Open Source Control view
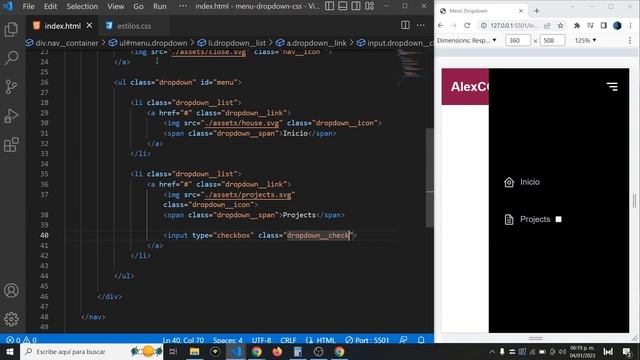The width and height of the screenshot is (640, 360). 11,87
